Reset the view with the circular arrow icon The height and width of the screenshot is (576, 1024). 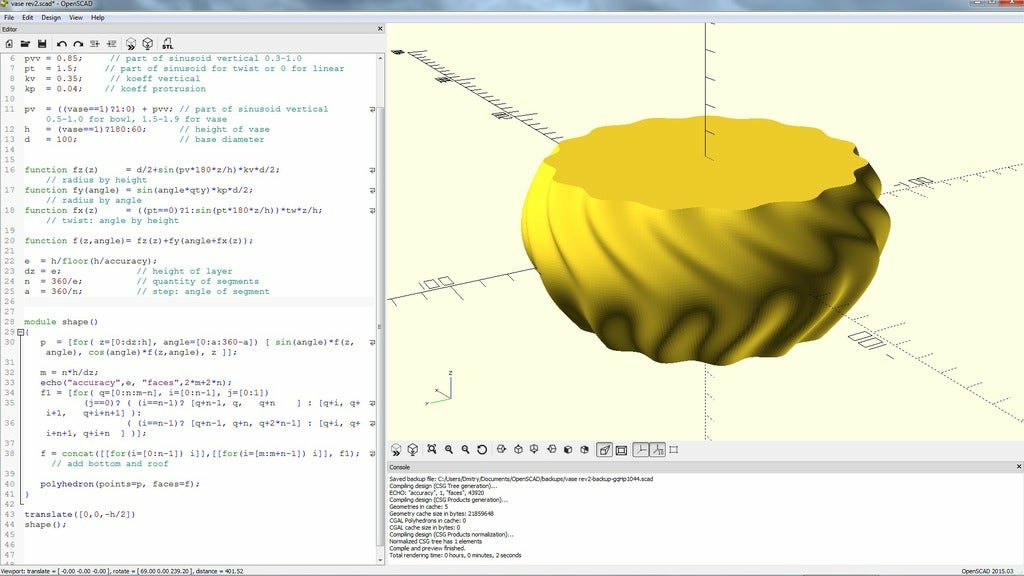(482, 450)
